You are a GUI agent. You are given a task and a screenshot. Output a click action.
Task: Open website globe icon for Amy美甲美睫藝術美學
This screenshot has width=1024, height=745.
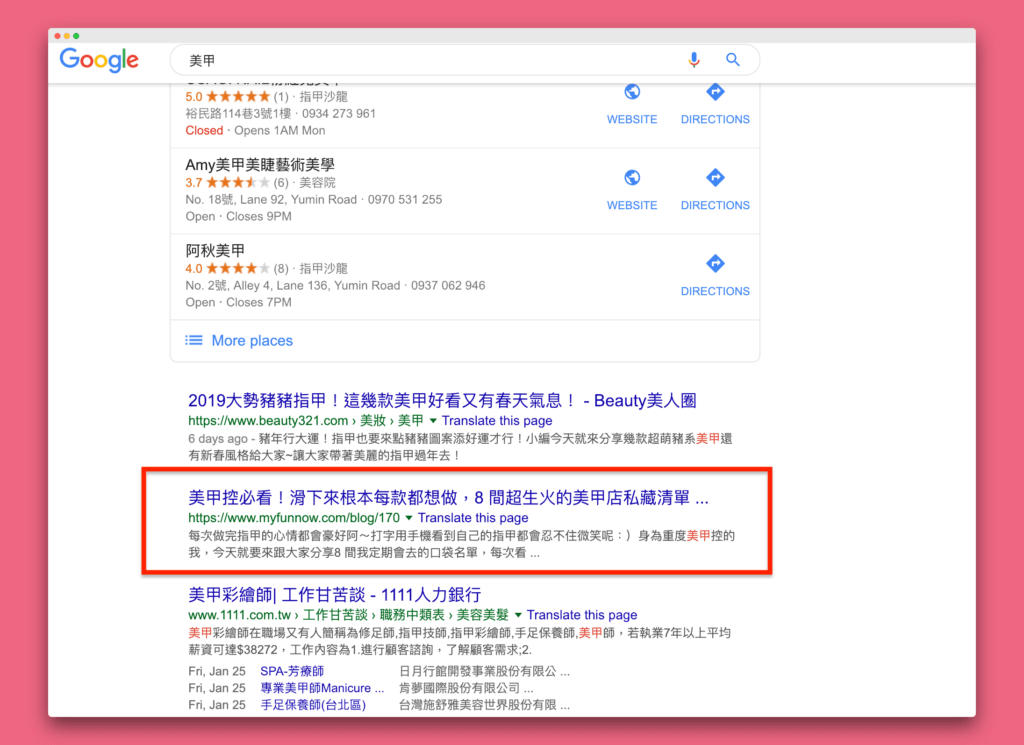click(x=632, y=178)
